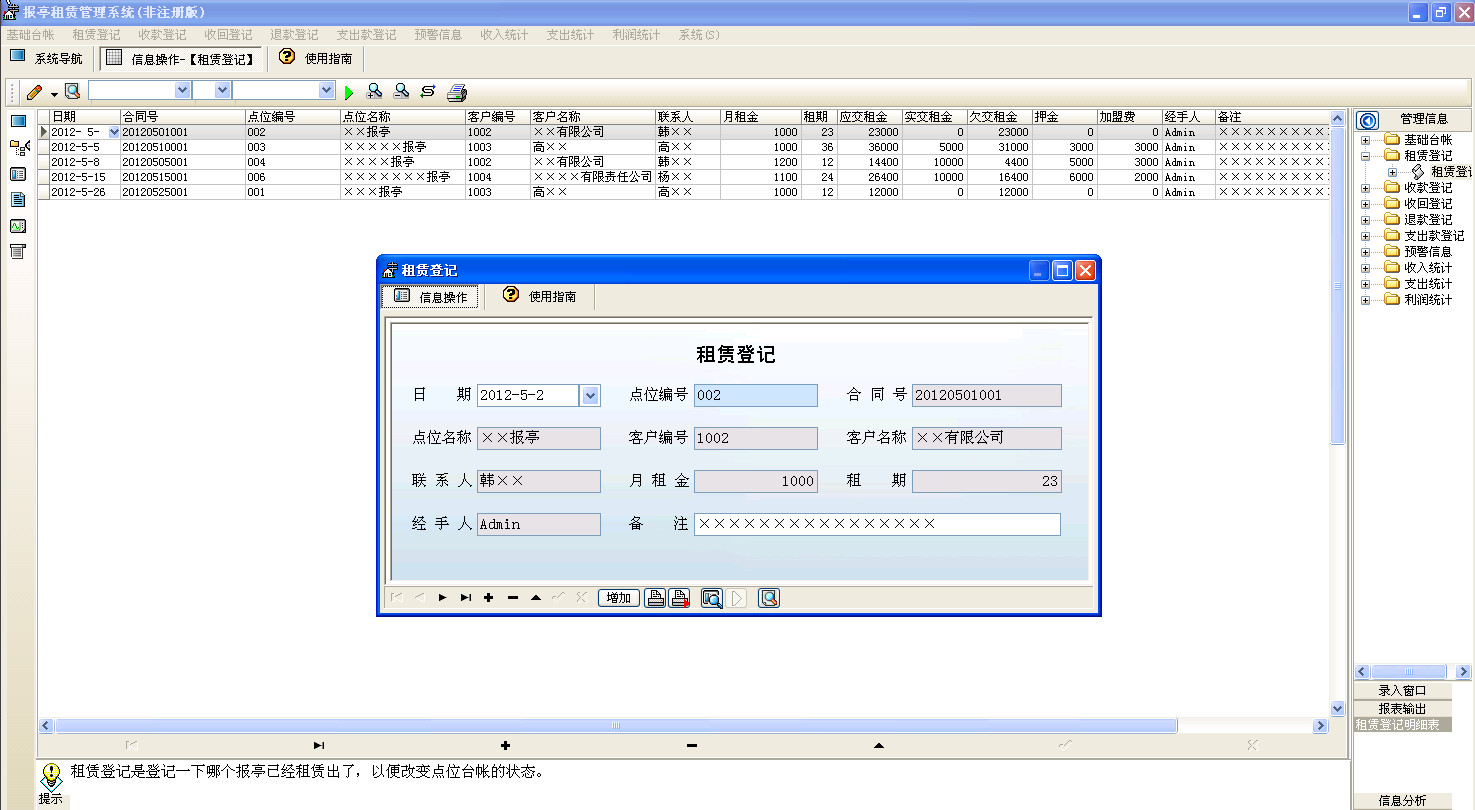Image resolution: width=1475 pixels, height=810 pixels.
Task: Click the 备注 text field in dialog
Action: 877,524
